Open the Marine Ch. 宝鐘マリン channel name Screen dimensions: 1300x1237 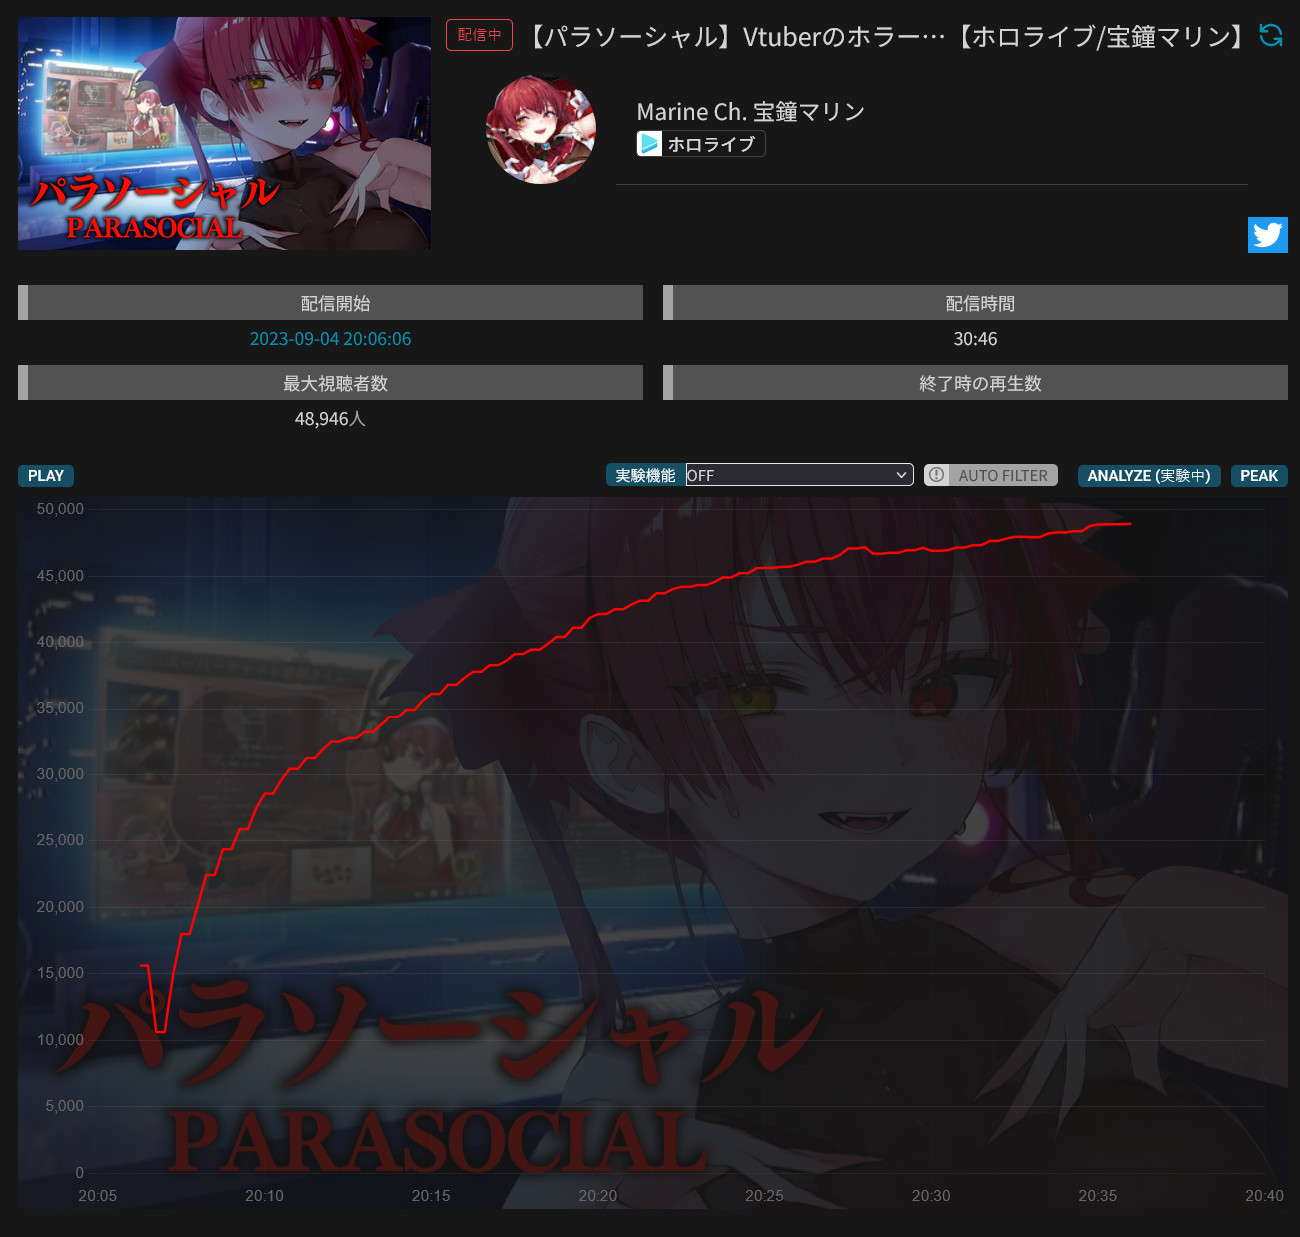[x=751, y=111]
